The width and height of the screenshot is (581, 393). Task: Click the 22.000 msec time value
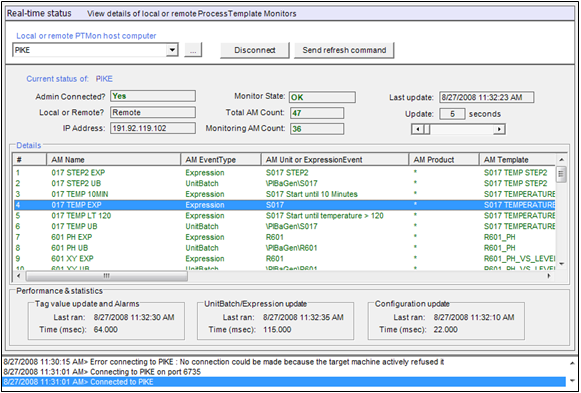[x=446, y=330]
